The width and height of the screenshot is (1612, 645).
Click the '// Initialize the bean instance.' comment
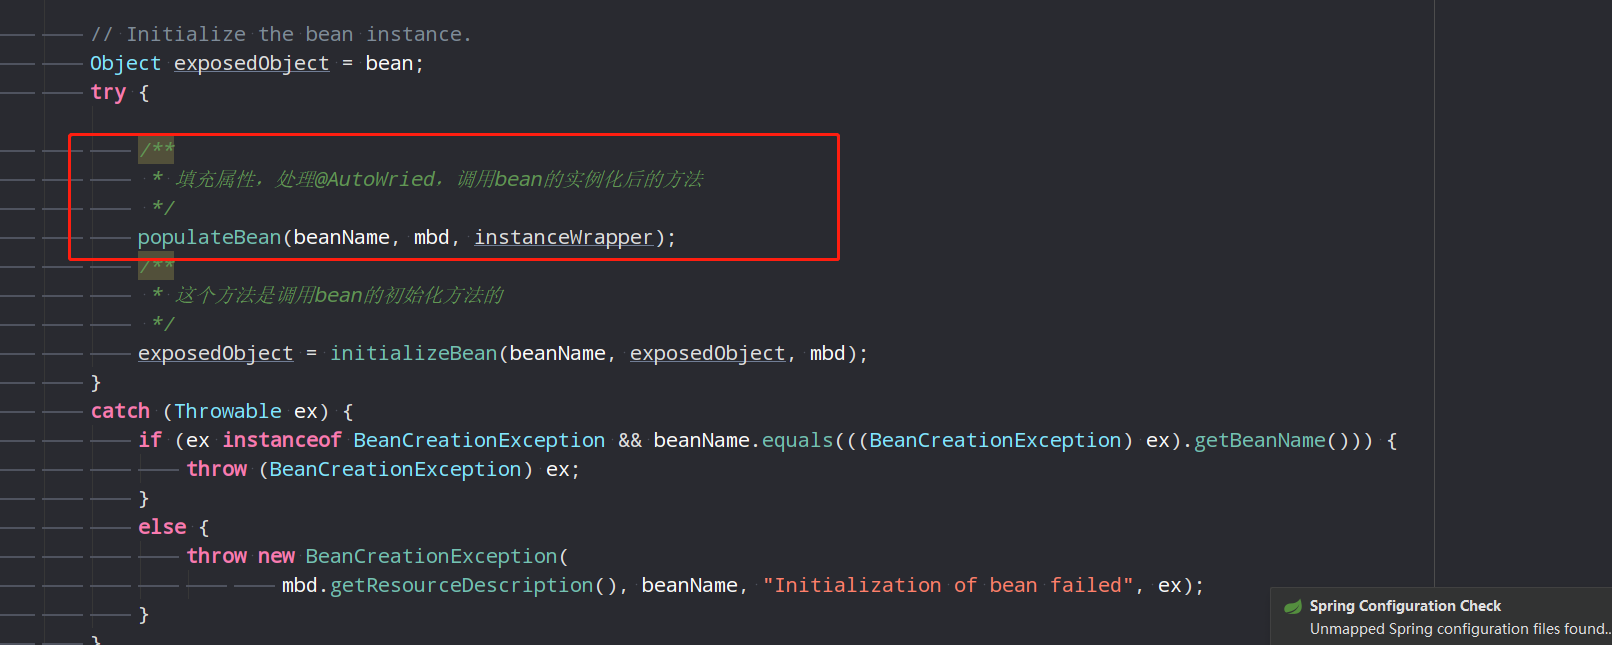click(x=281, y=34)
